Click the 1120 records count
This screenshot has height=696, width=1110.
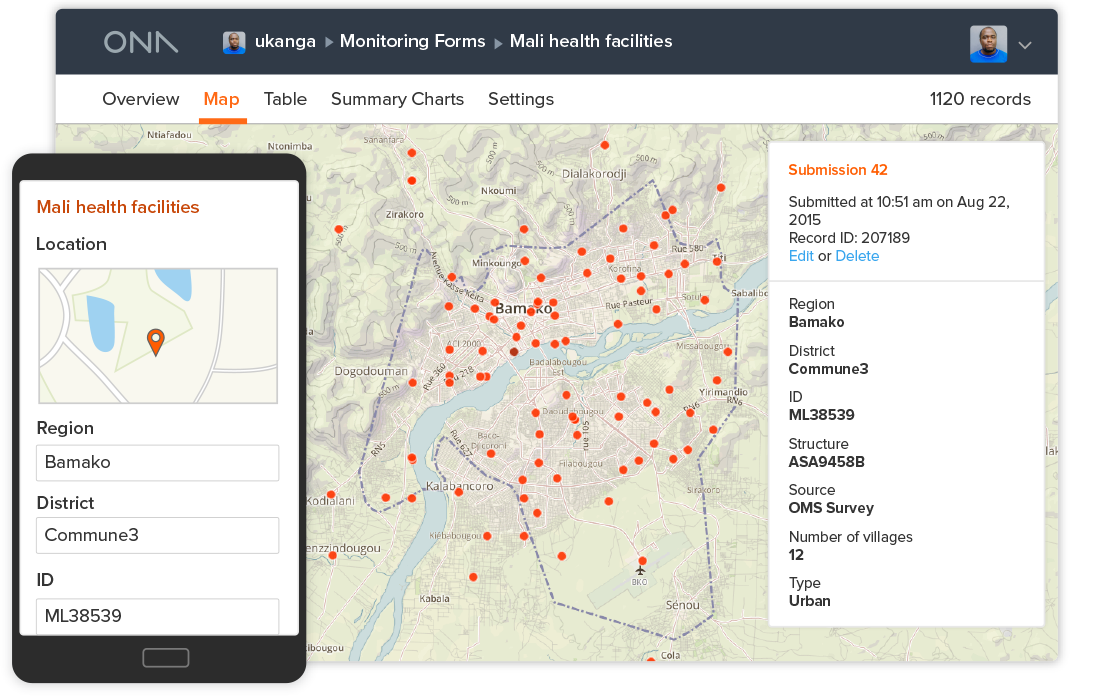980,99
